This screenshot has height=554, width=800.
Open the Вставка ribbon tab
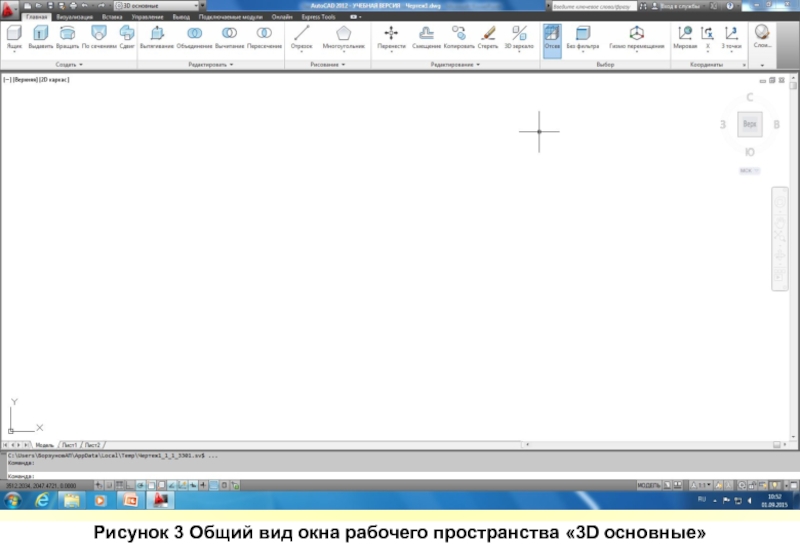[x=112, y=18]
